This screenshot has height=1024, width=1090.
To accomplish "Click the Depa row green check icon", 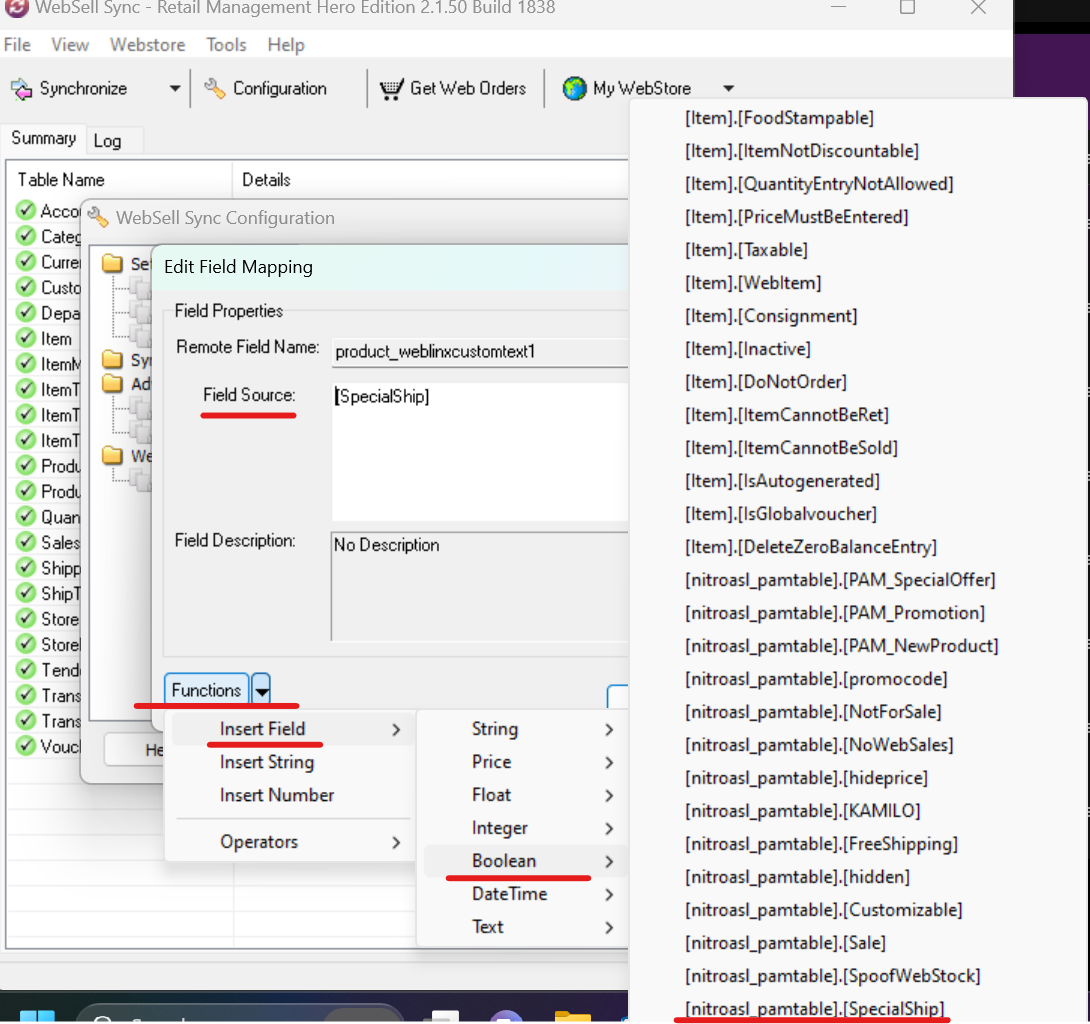I will point(26,313).
